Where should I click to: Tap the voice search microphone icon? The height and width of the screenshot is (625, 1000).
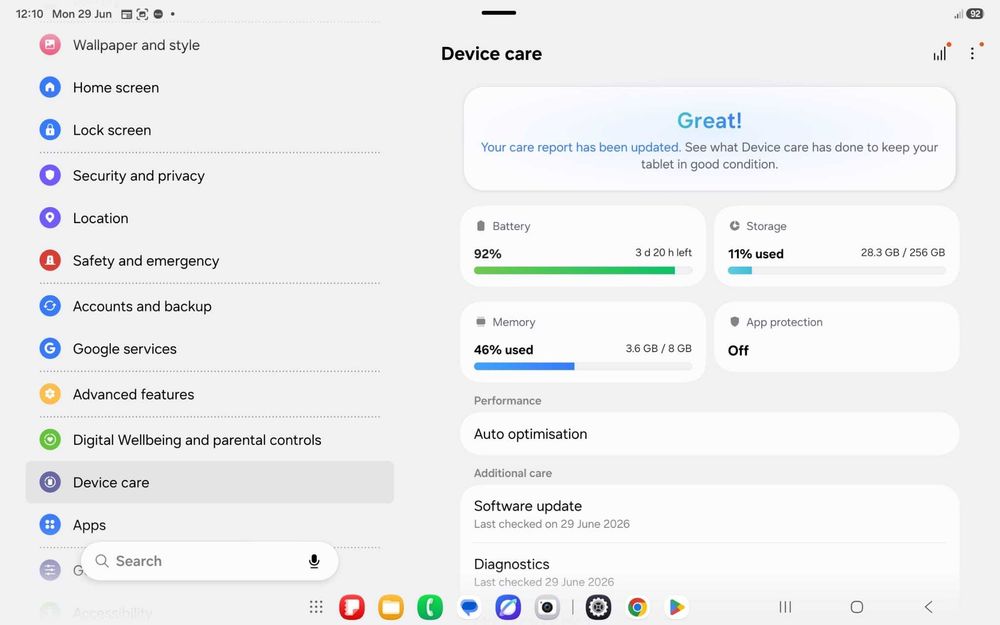[x=314, y=561]
